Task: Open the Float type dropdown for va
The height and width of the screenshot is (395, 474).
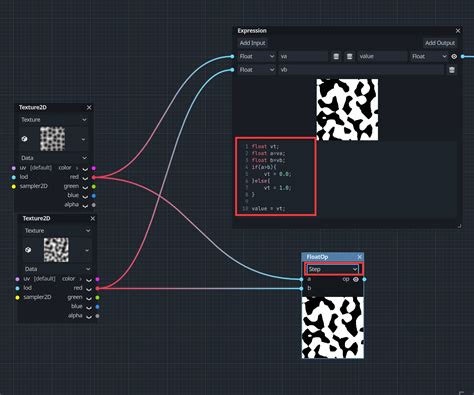Action: pos(256,57)
